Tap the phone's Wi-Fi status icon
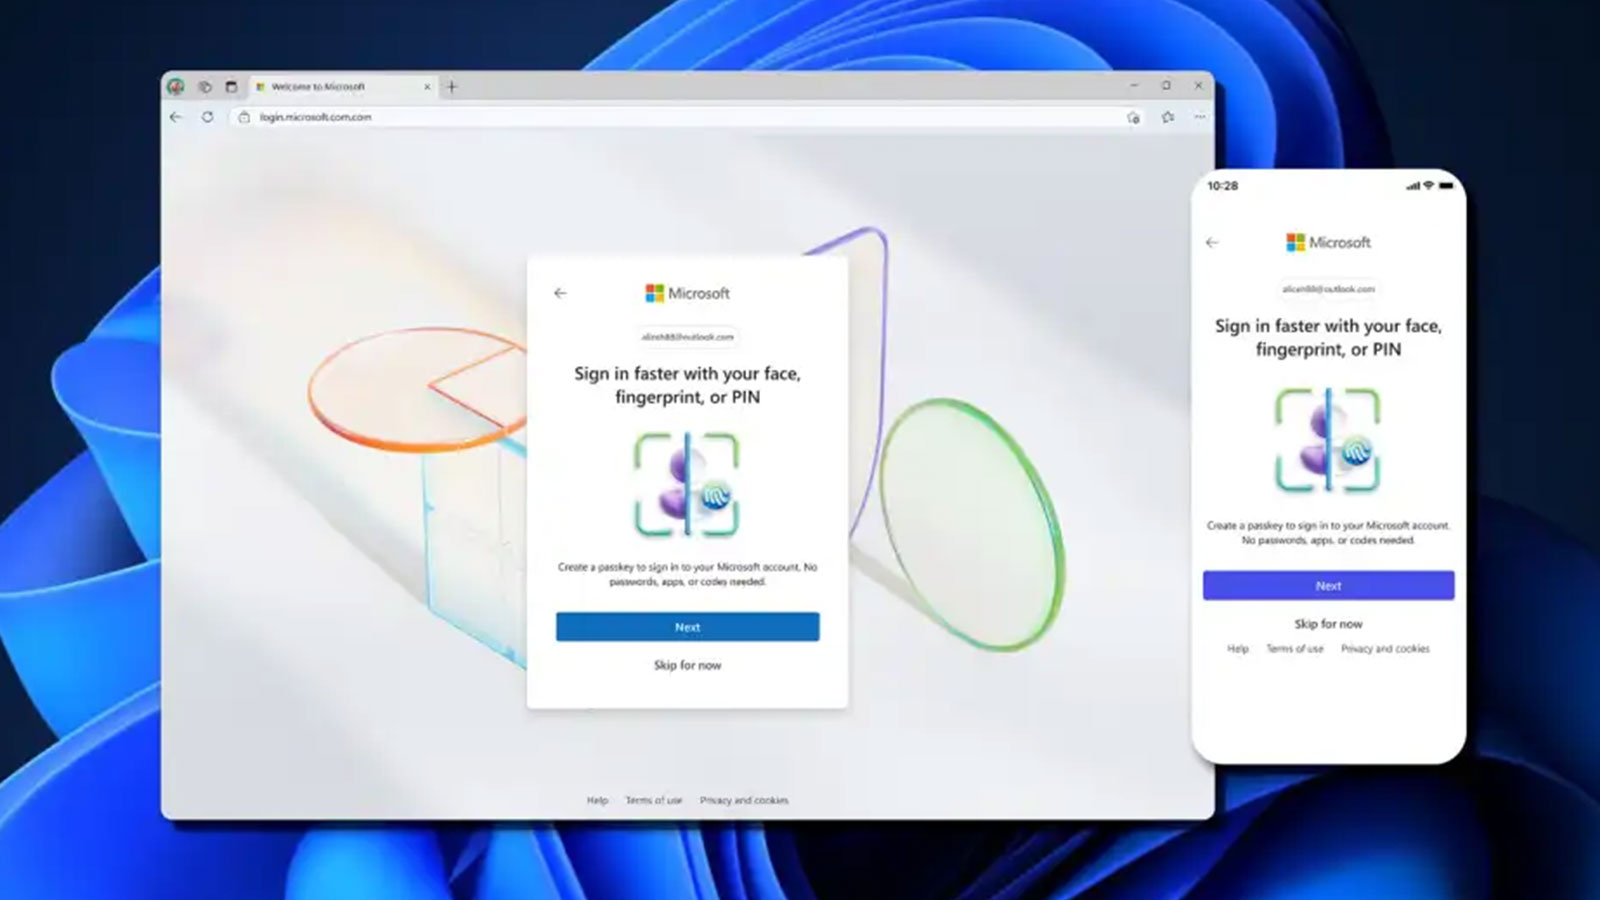The image size is (1600, 900). click(x=1429, y=186)
